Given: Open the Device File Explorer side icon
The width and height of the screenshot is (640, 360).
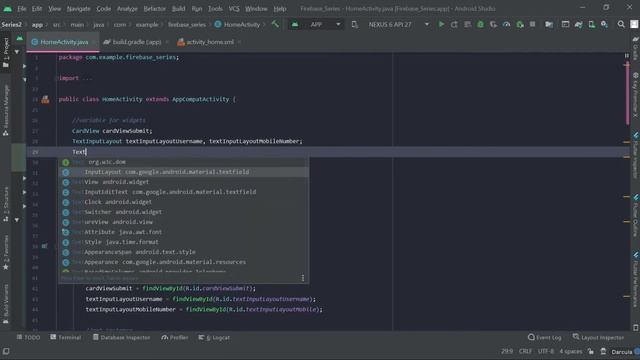Looking at the screenshot, I should 636,327.
